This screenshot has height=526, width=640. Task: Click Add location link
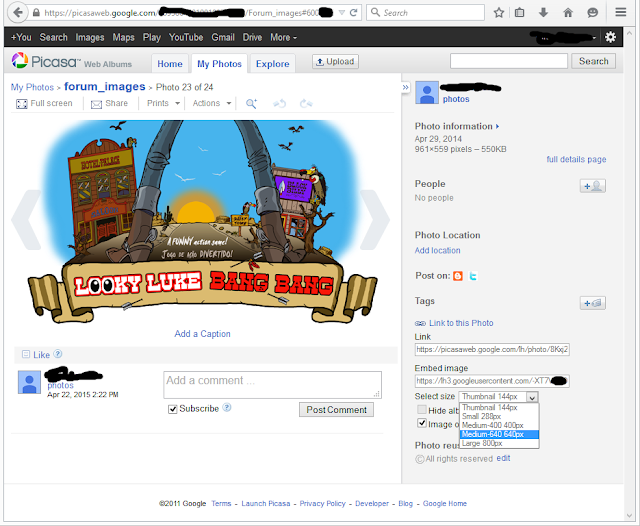[x=437, y=251]
